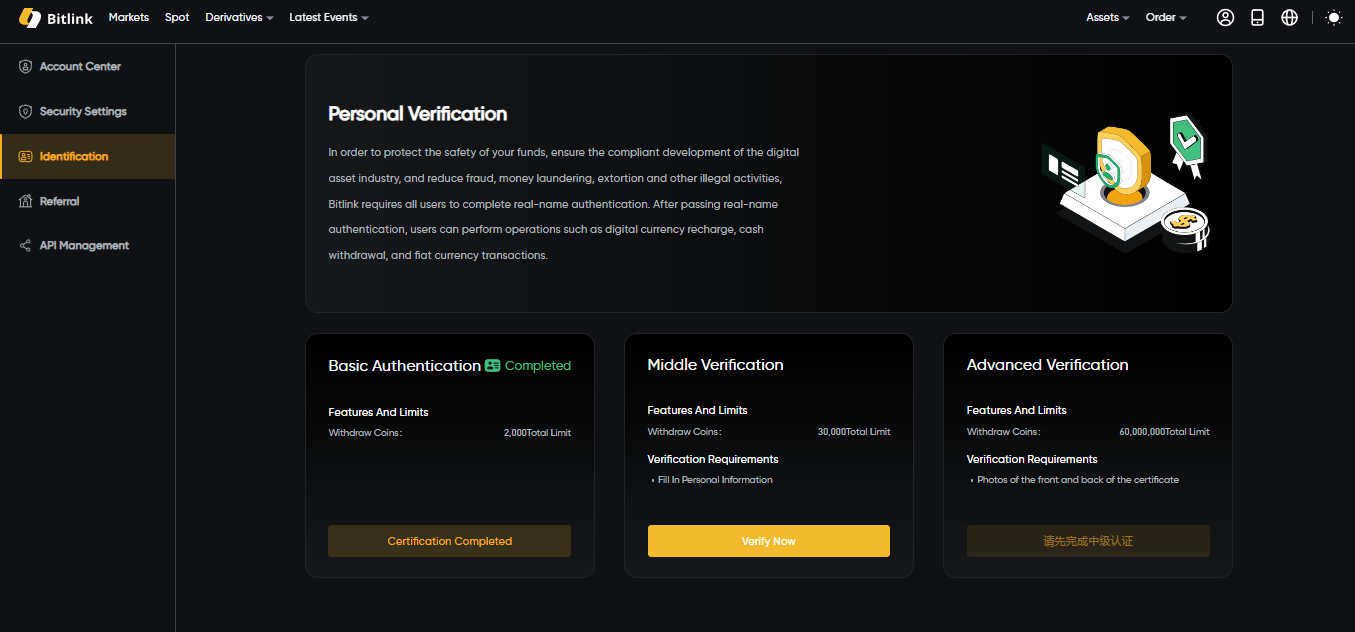Image resolution: width=1355 pixels, height=632 pixels.
Task: Open the user profile icon
Action: click(x=1225, y=17)
